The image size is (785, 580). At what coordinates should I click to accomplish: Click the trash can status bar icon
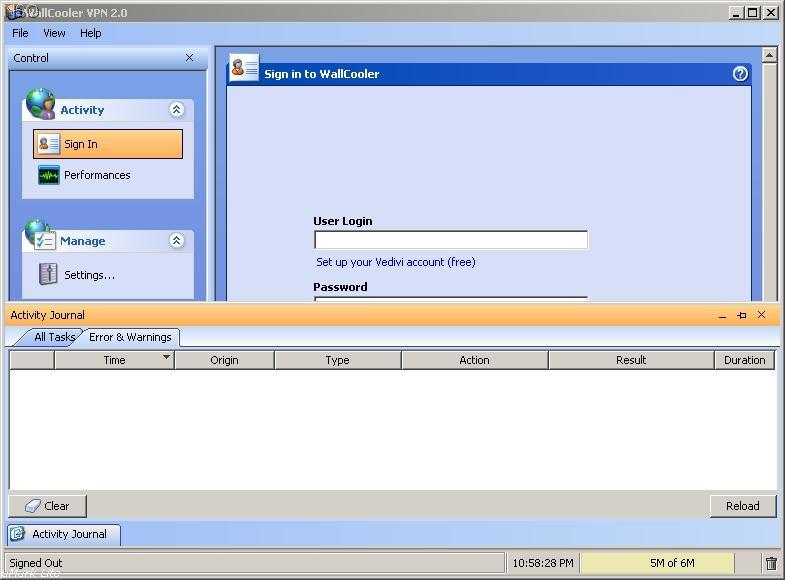pos(771,563)
